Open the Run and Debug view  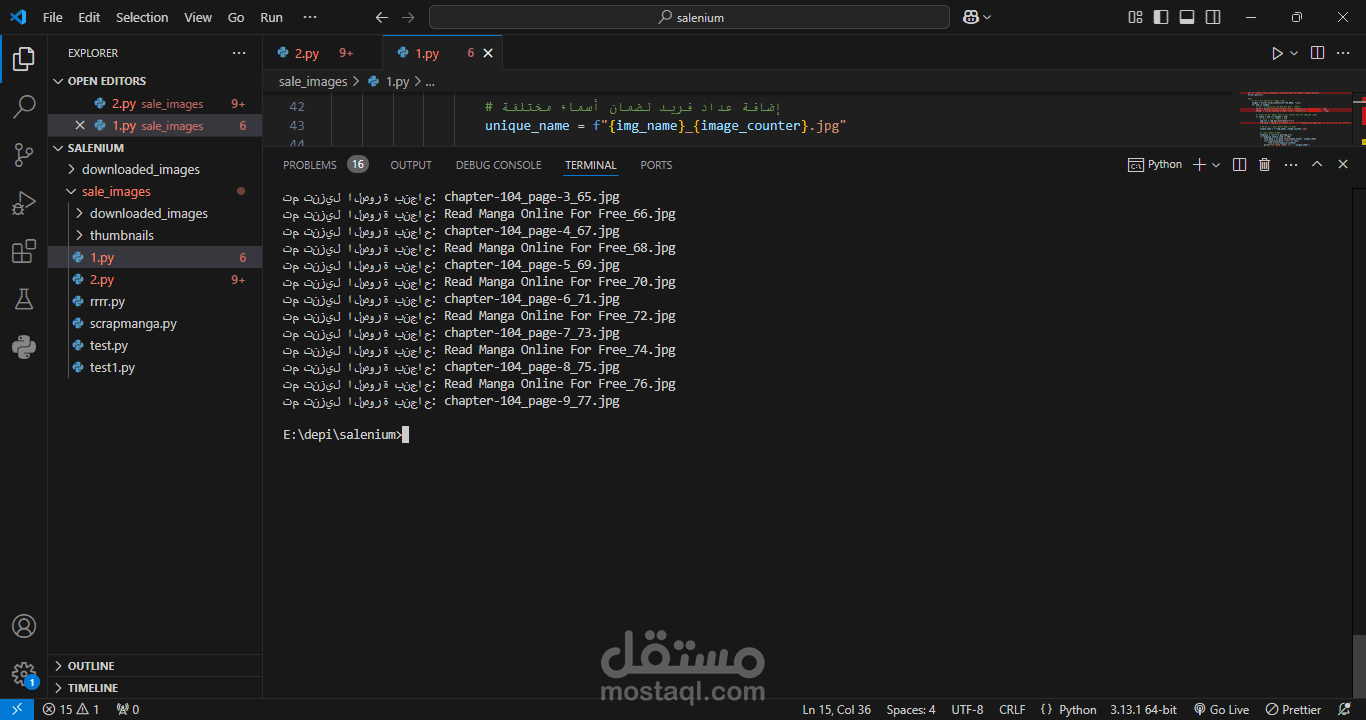click(x=24, y=202)
